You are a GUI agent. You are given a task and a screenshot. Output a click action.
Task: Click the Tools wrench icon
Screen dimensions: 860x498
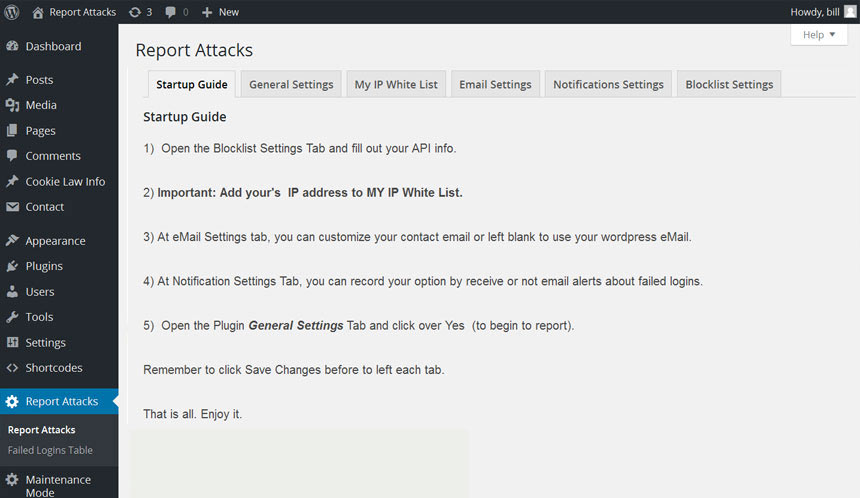(12, 317)
